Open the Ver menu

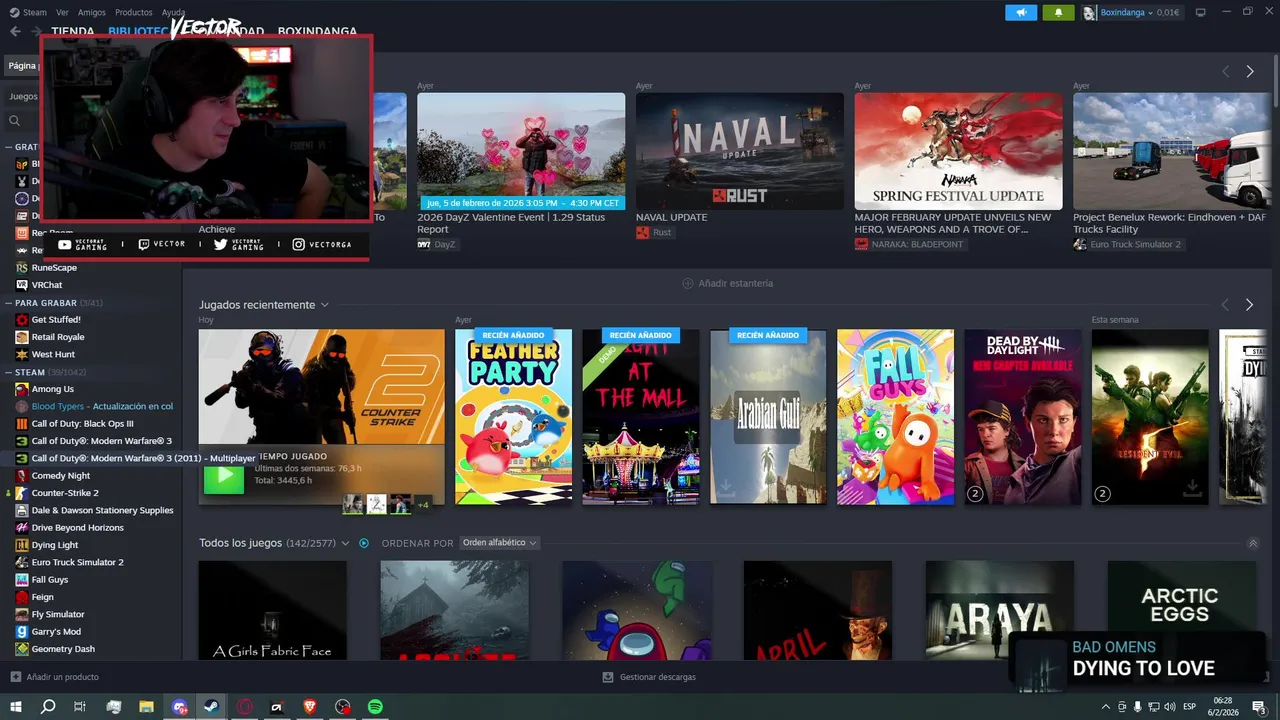coord(63,12)
